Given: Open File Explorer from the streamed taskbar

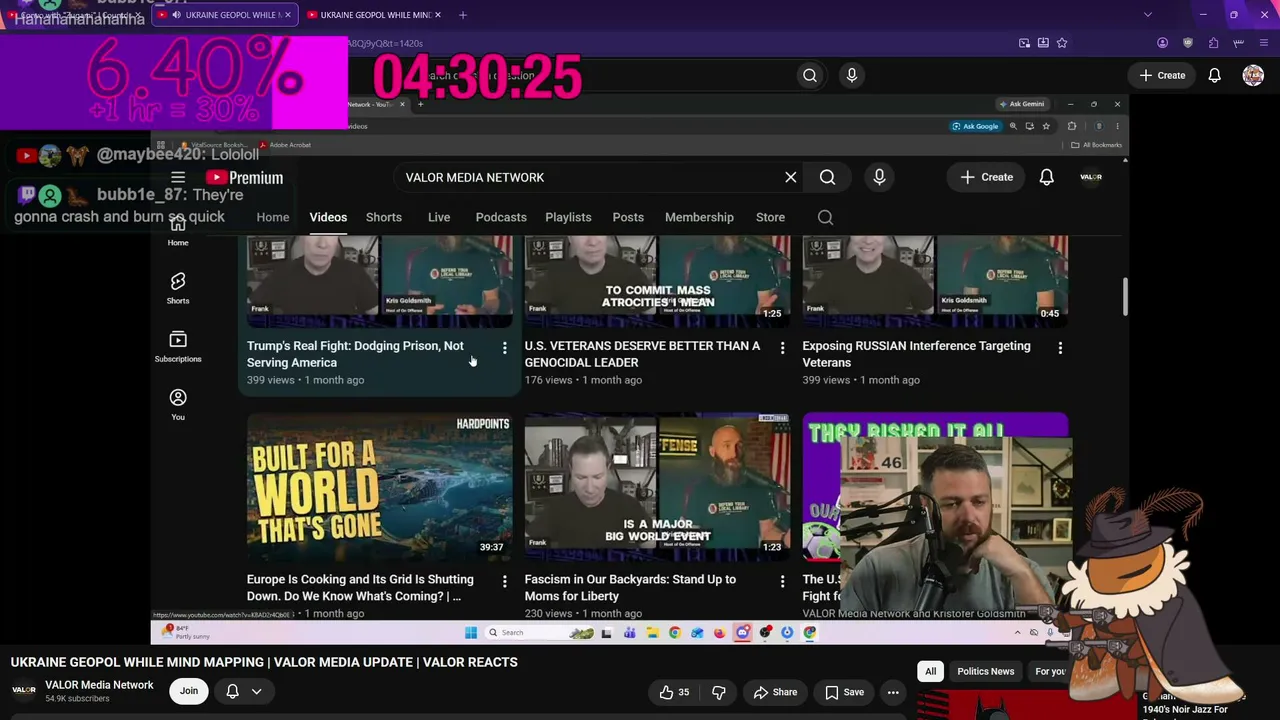Looking at the screenshot, I should tap(652, 632).
